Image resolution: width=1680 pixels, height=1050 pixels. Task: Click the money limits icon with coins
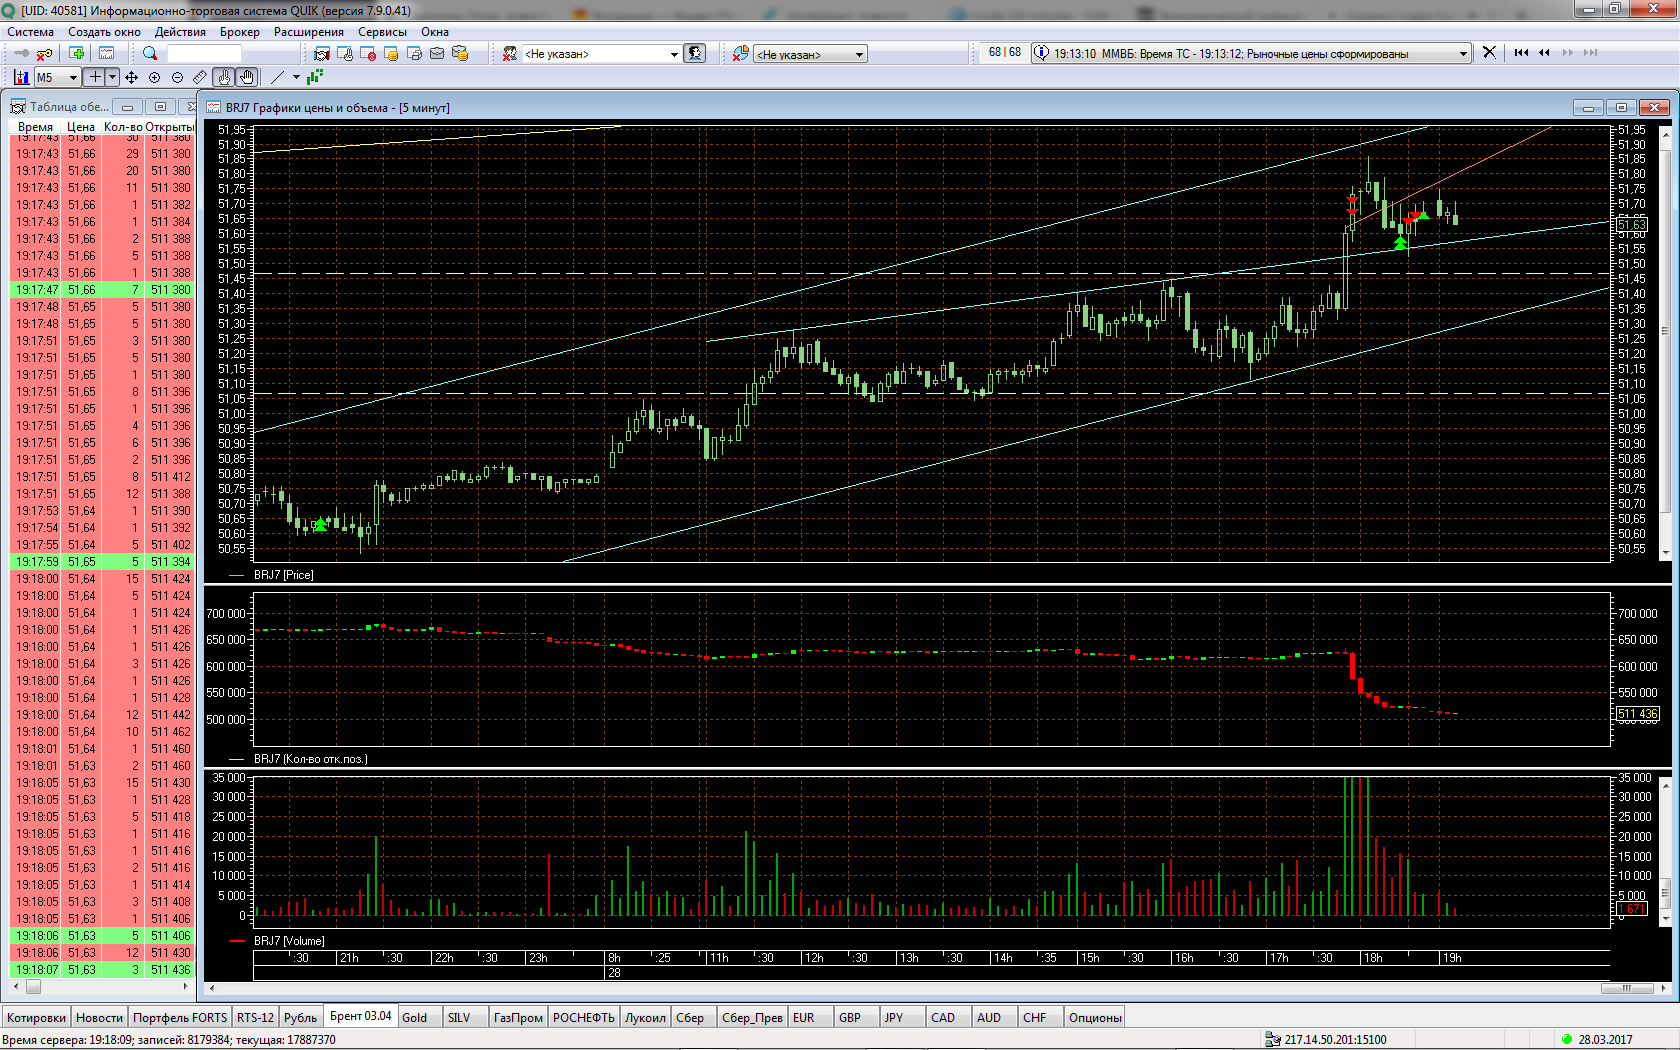pyautogui.click(x=460, y=53)
